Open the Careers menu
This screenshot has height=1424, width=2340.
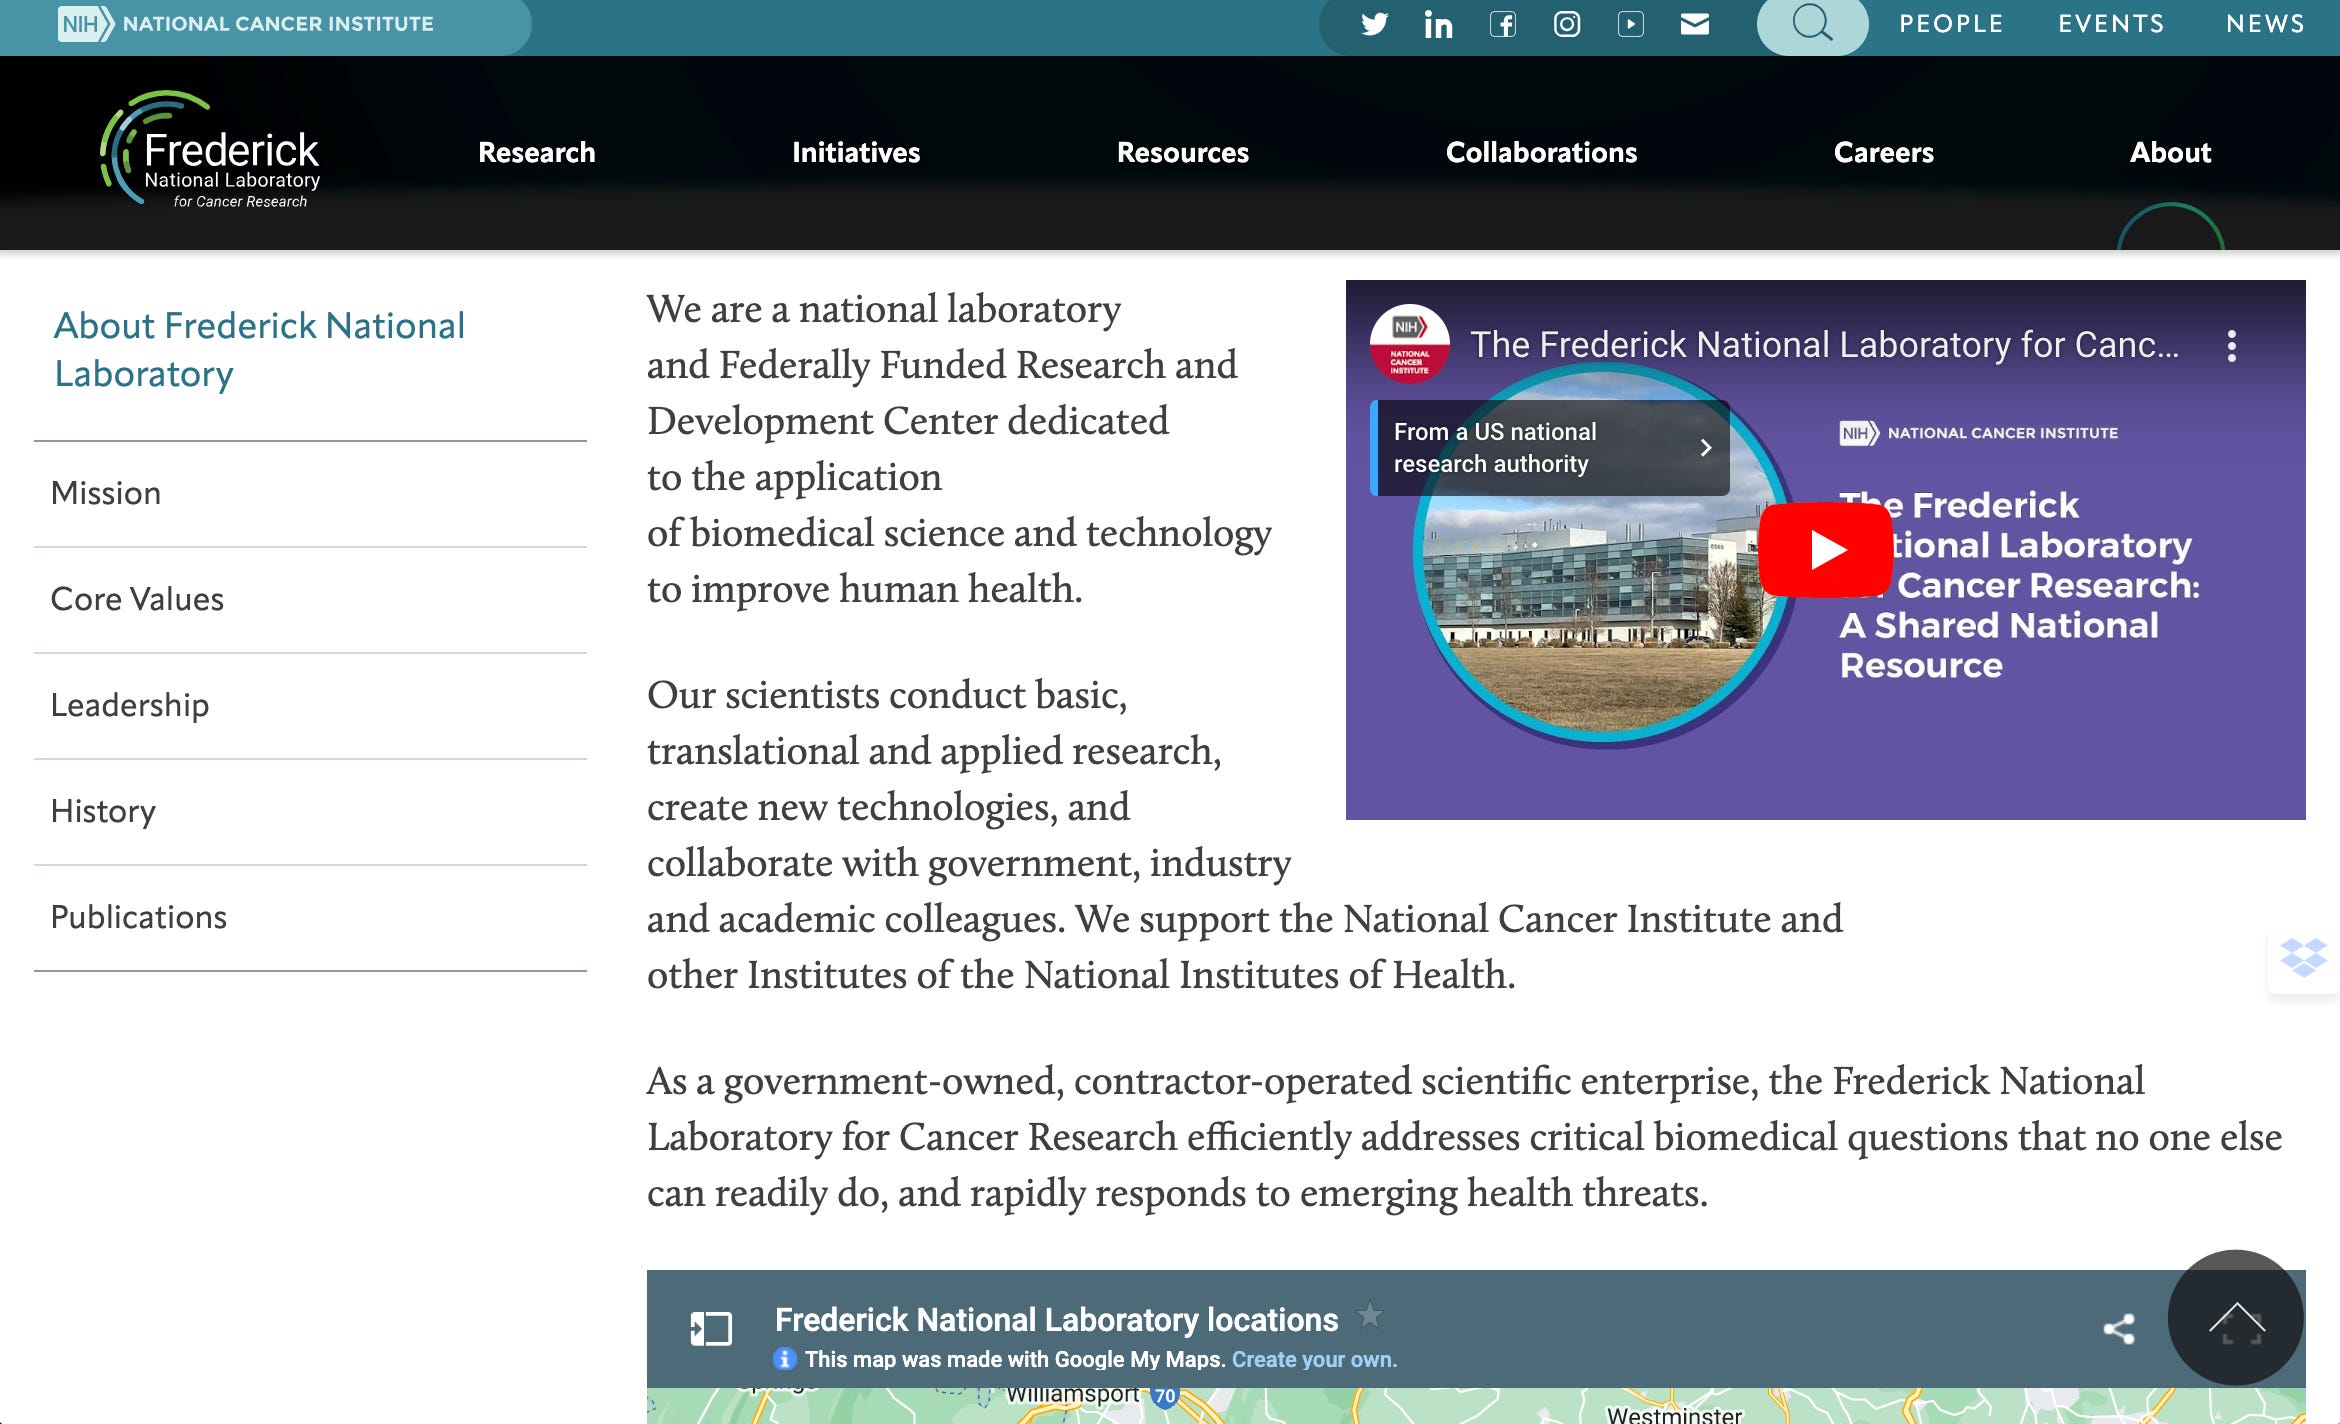1884,152
